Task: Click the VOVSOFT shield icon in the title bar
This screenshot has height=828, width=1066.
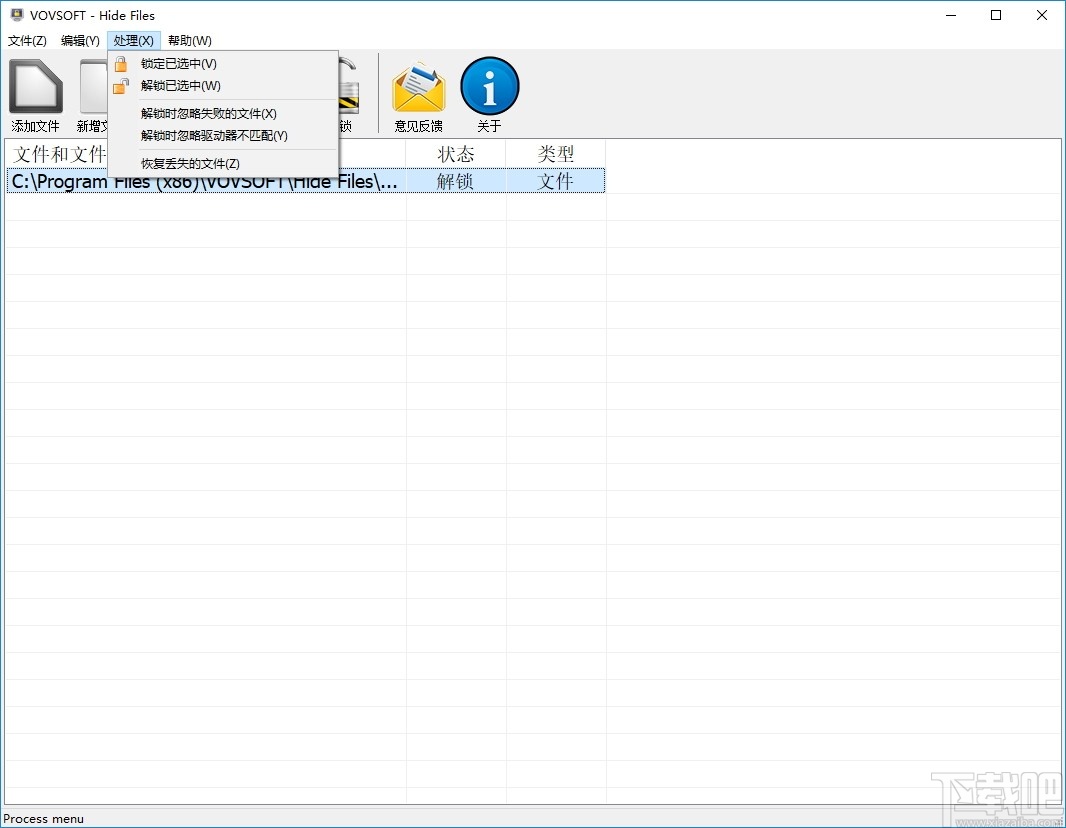Action: [15, 15]
